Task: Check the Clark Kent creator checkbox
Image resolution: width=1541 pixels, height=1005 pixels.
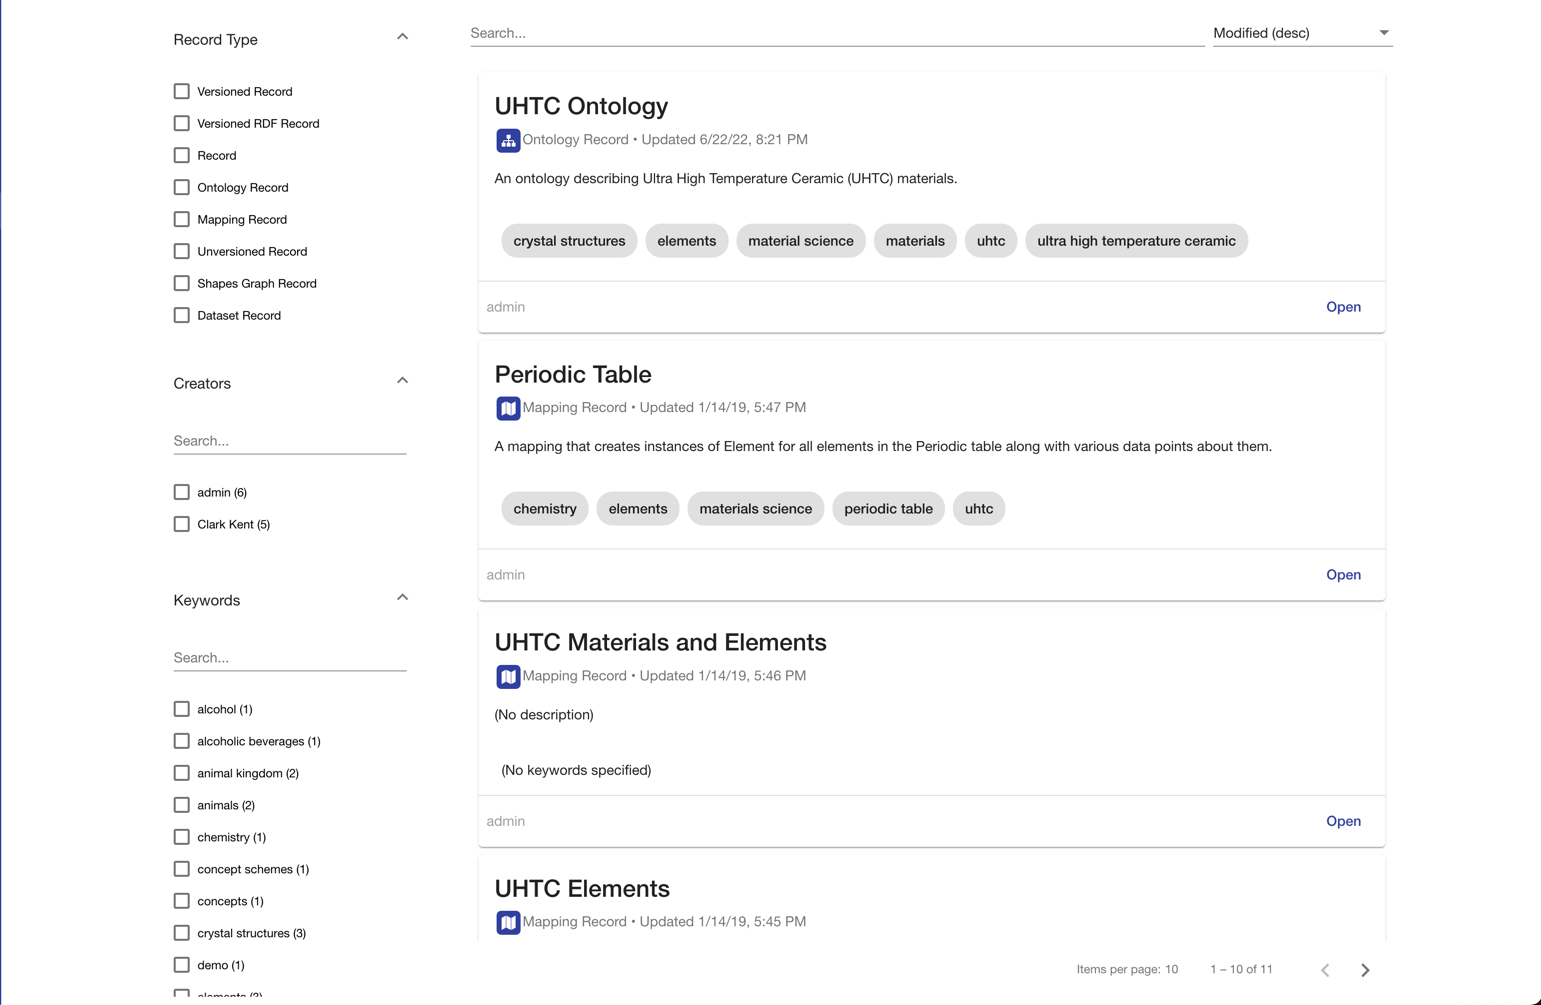Action: (x=181, y=523)
